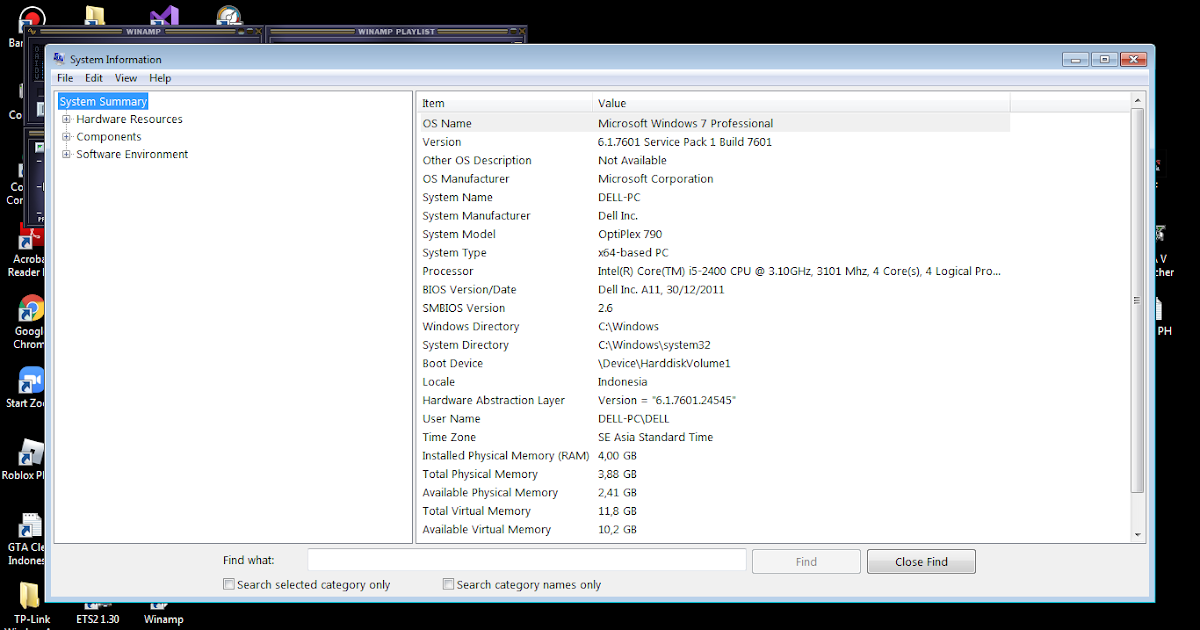Open the View menu
Image resolution: width=1200 pixels, height=630 pixels.
(x=125, y=77)
